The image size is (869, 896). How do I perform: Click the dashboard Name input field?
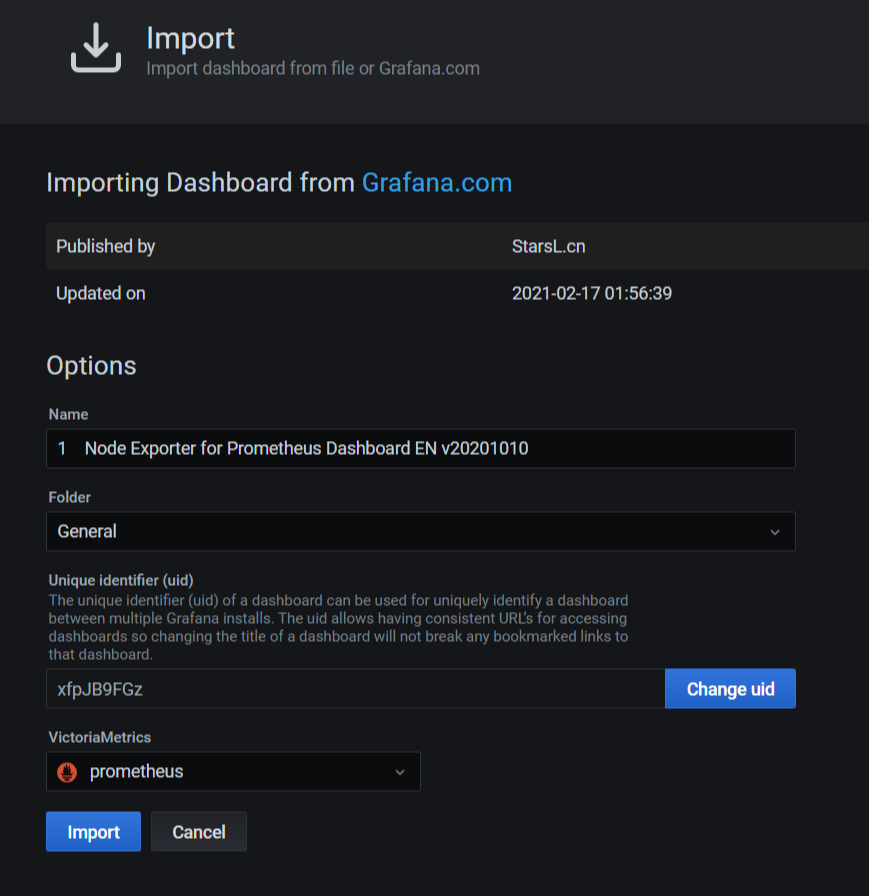(x=421, y=449)
